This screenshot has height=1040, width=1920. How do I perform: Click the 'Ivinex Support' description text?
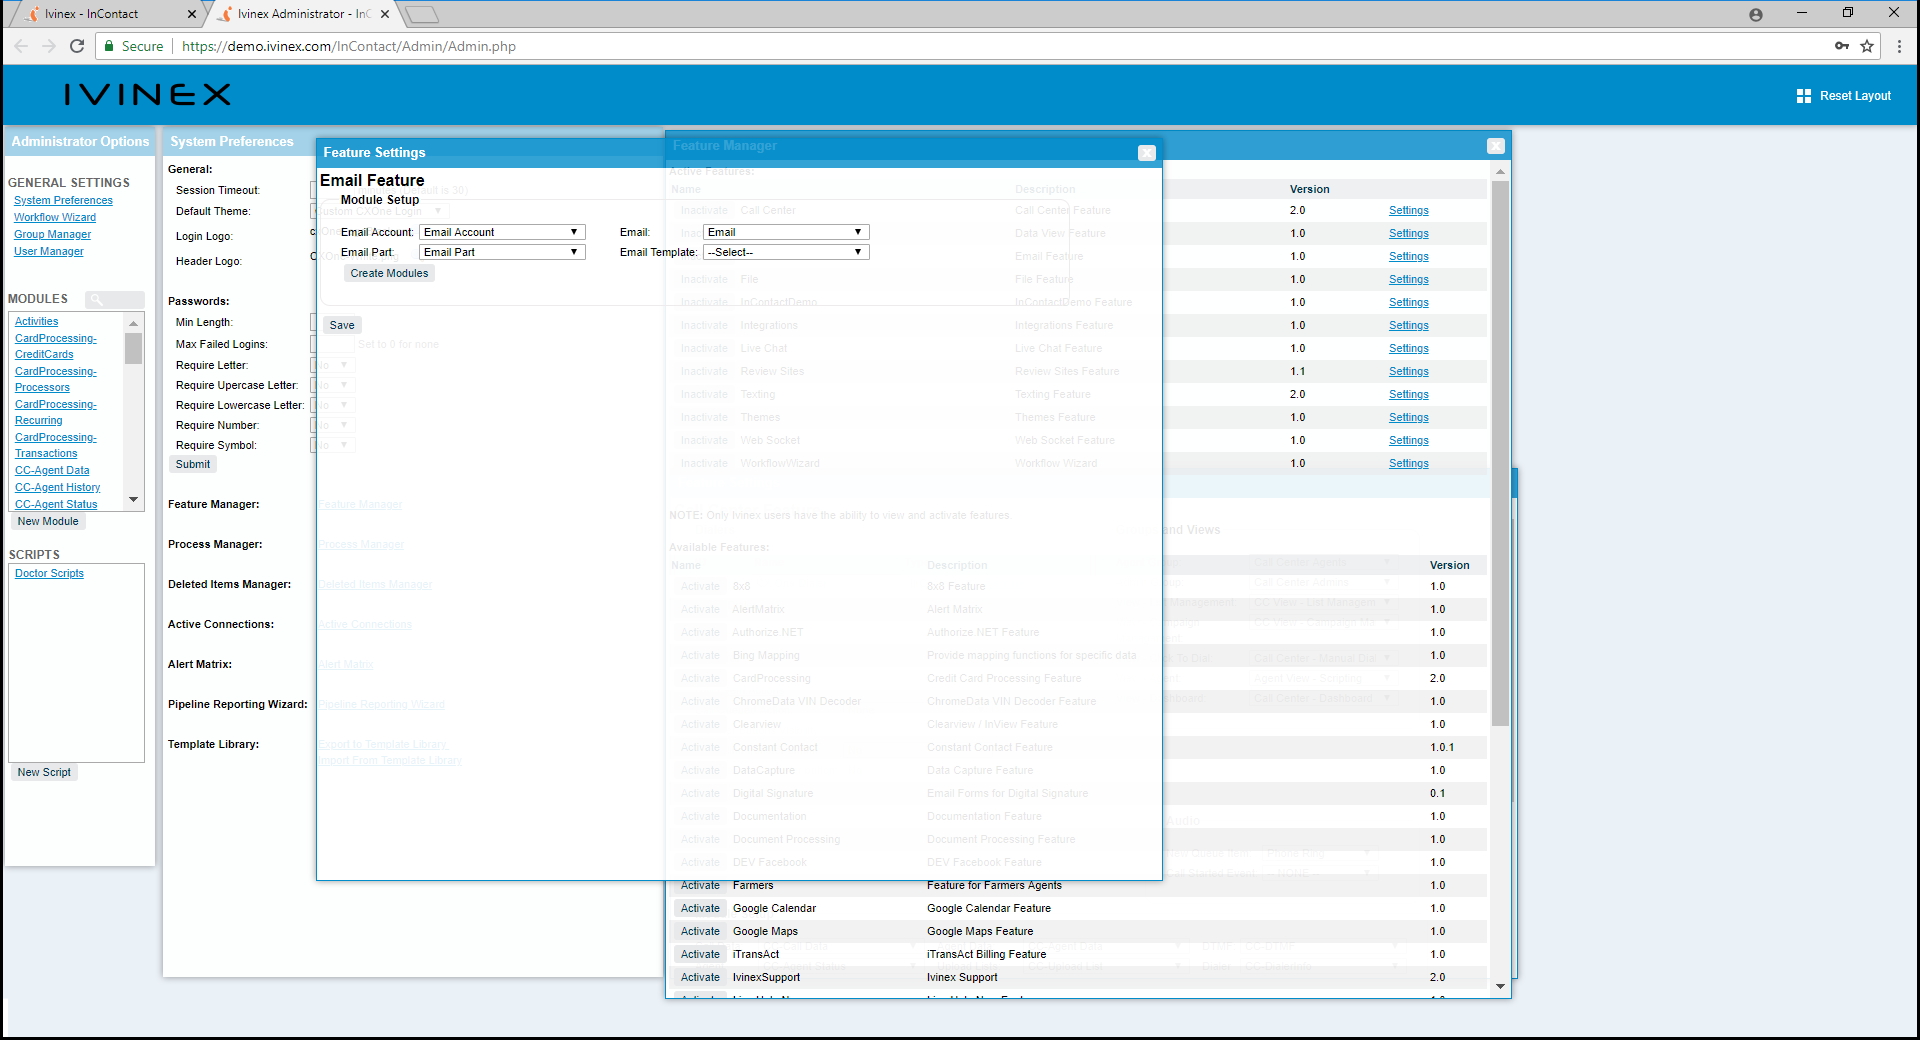click(962, 977)
